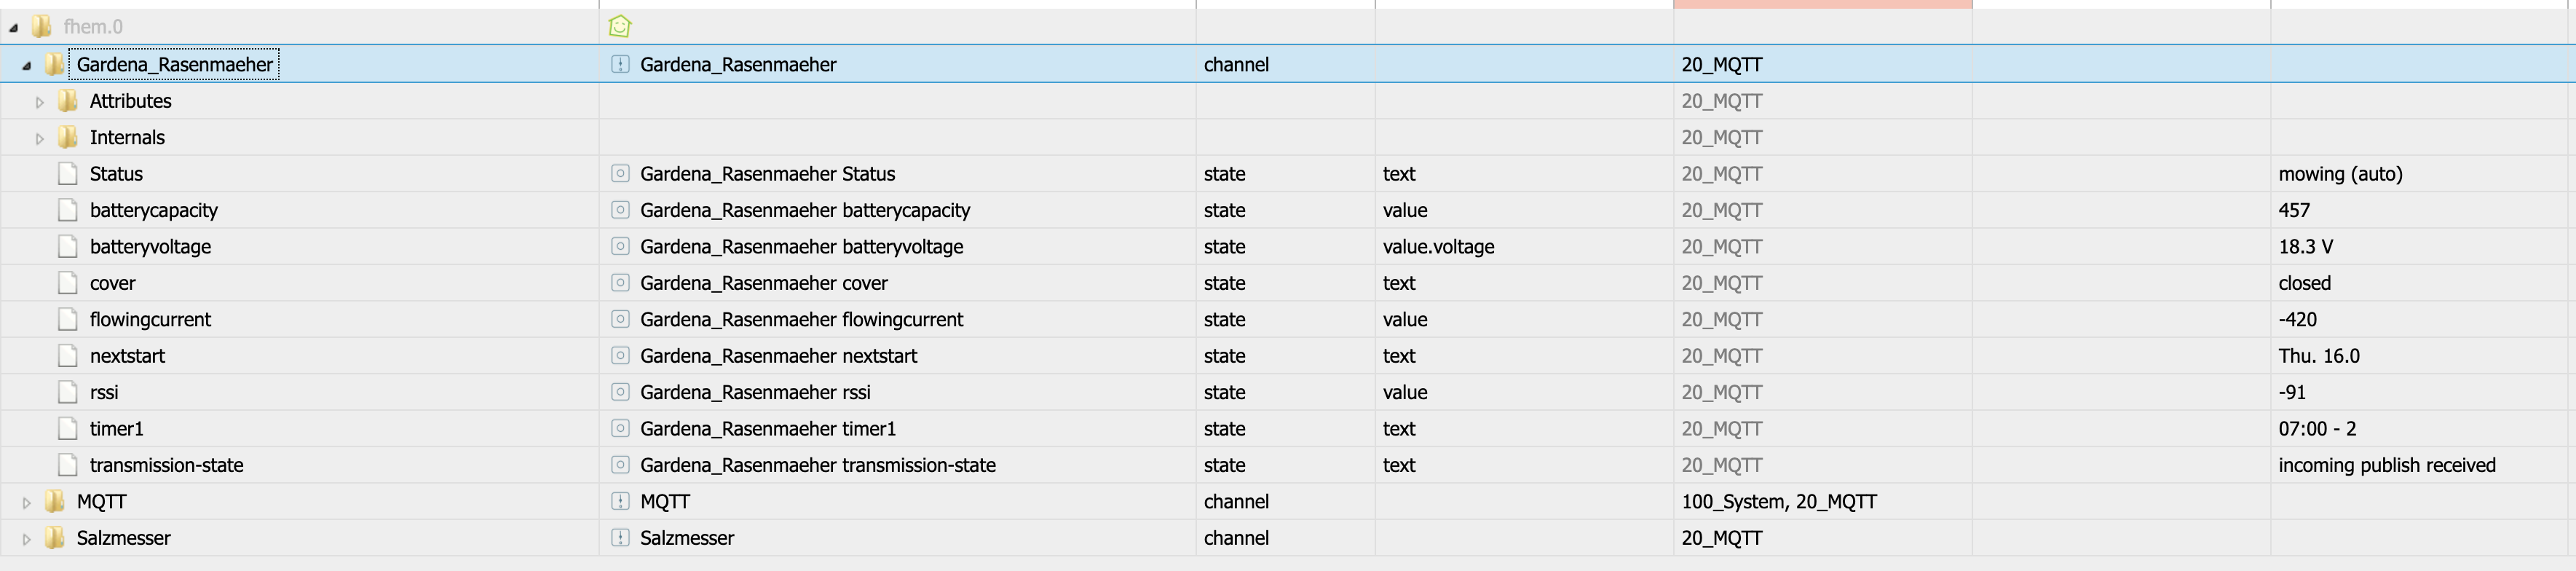This screenshot has width=2576, height=571.
Task: Expand the Attributes folder
Action: pos(39,102)
